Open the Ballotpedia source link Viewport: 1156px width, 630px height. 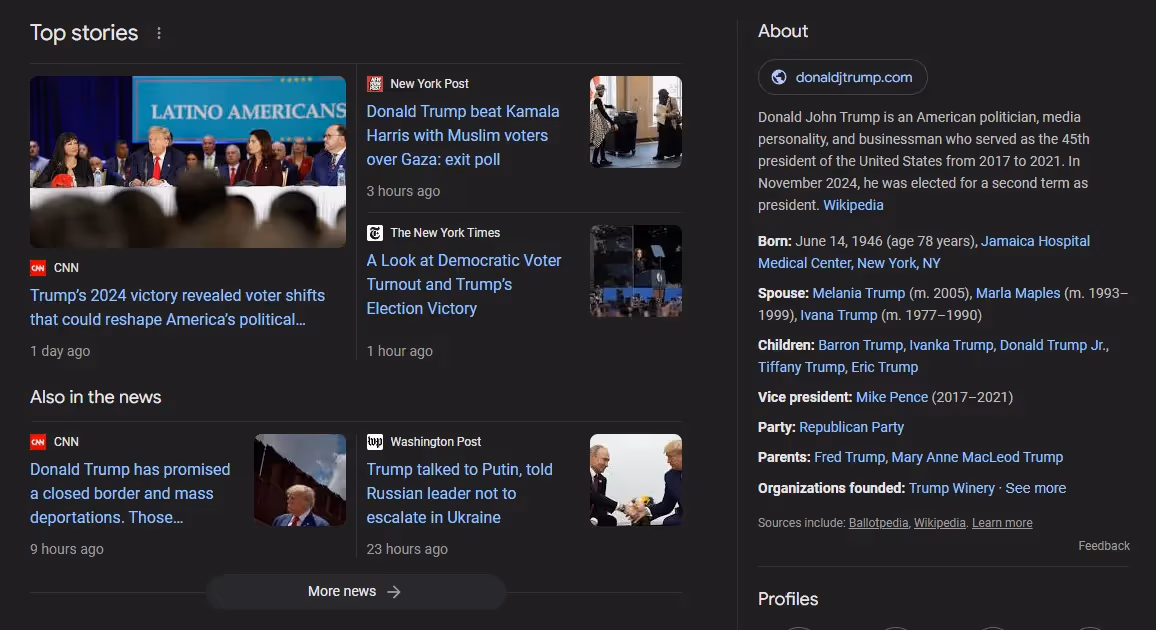tap(878, 523)
